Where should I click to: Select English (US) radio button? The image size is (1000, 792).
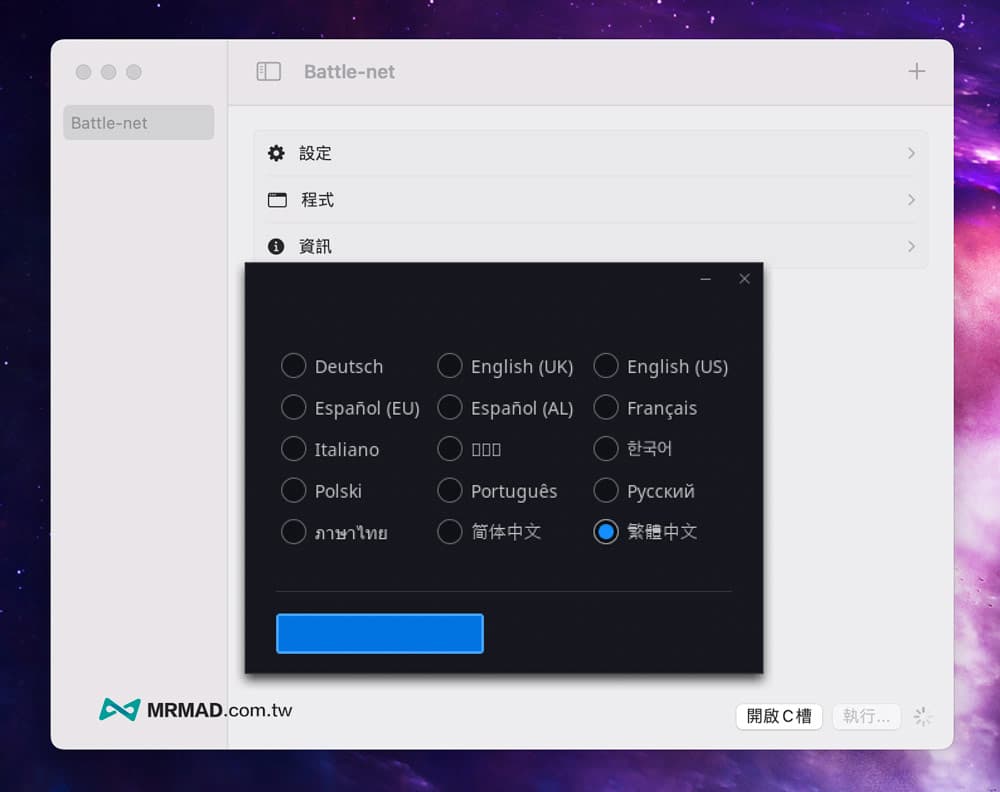point(606,366)
